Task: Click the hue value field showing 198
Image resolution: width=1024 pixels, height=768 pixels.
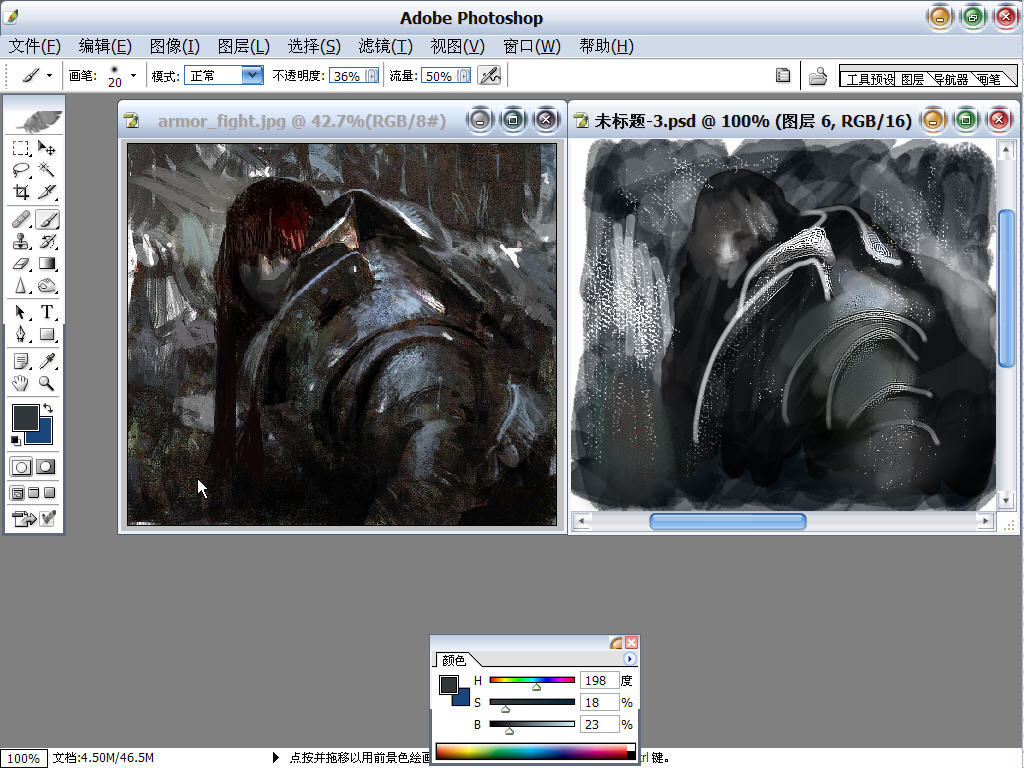Action: tap(599, 680)
